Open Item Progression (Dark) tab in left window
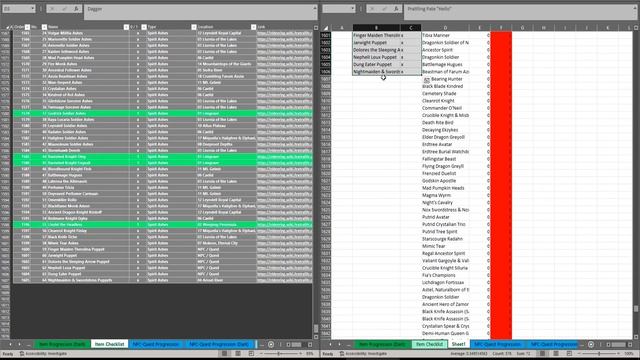 coord(62,344)
